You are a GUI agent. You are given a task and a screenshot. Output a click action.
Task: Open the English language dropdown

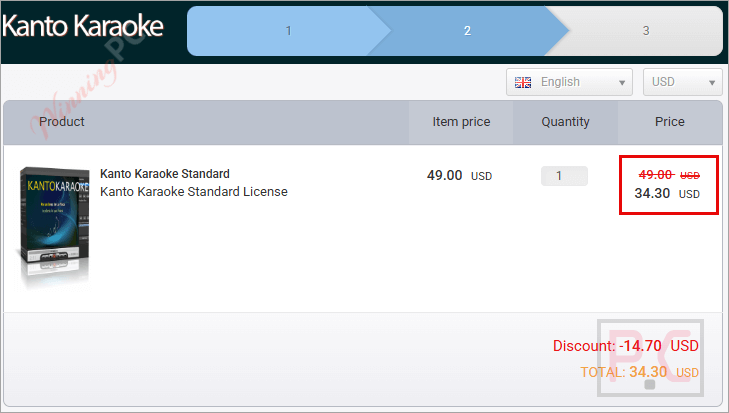569,82
